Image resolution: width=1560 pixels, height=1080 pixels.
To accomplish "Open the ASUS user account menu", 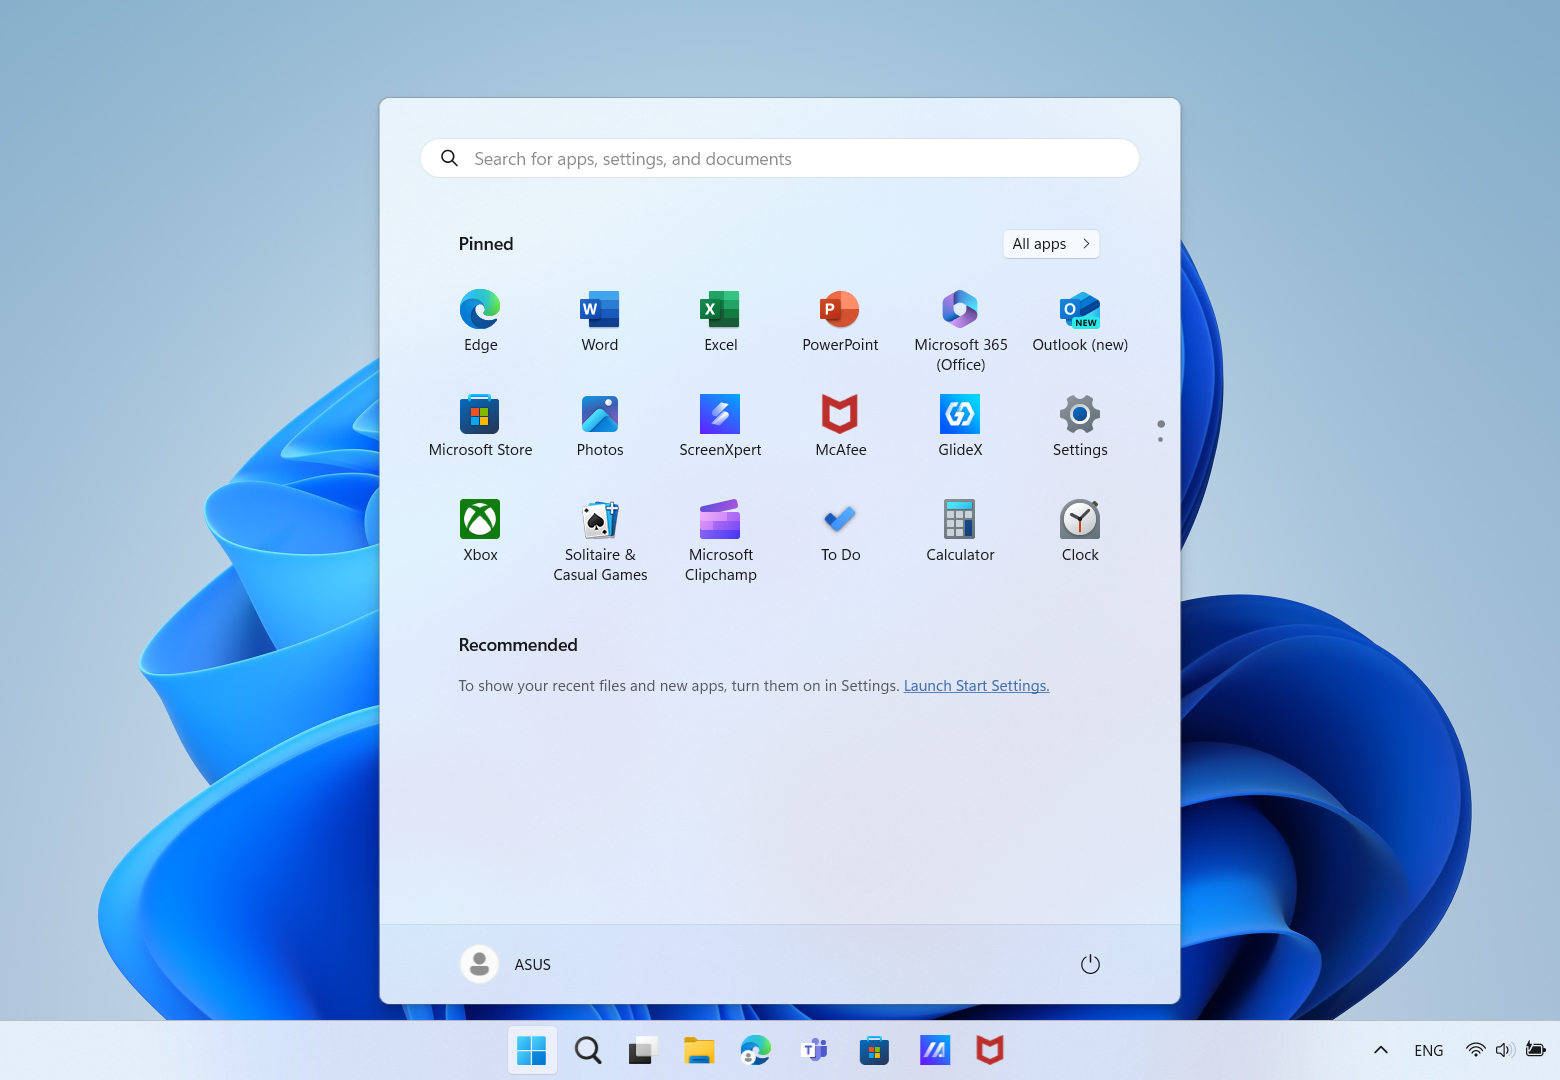I will [x=506, y=964].
